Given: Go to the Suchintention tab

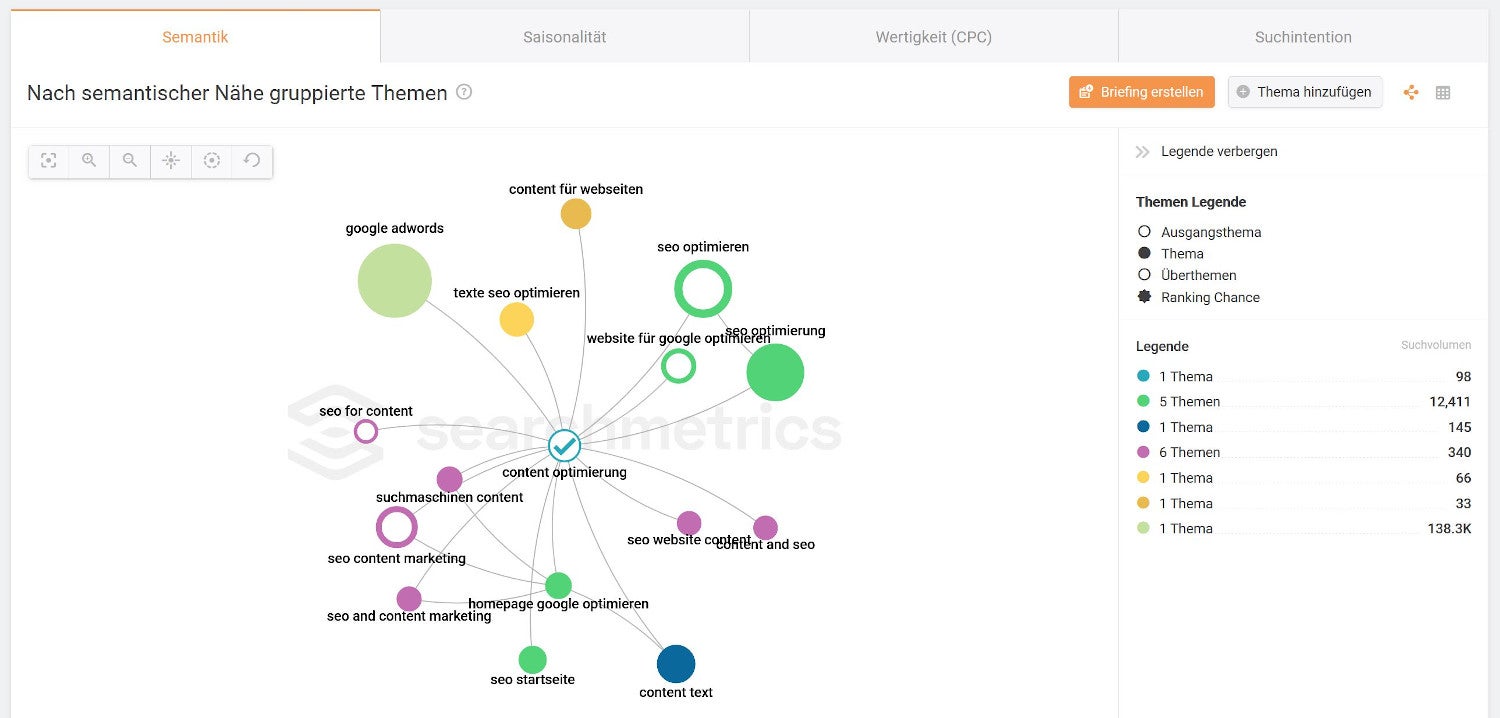Looking at the screenshot, I should tap(1303, 37).
